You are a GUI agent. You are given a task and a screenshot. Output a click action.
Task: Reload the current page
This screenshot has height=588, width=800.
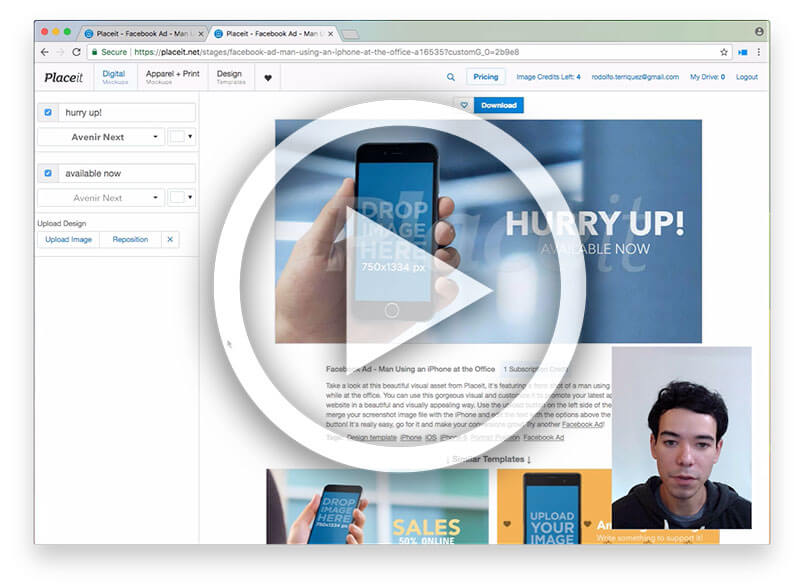tap(77, 52)
